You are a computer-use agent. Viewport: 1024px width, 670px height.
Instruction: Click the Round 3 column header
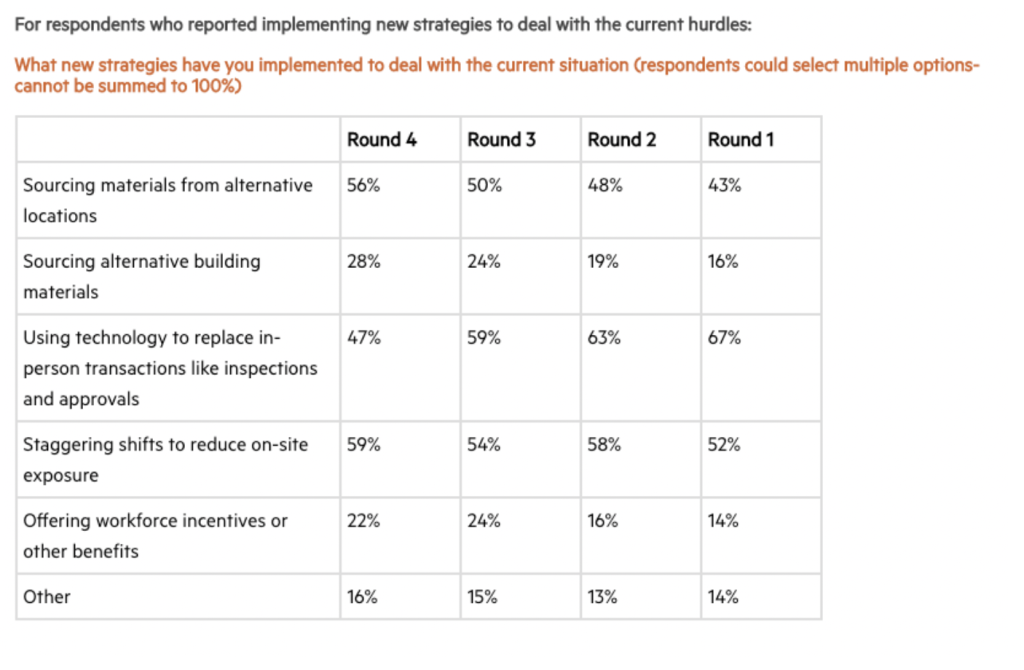(501, 140)
